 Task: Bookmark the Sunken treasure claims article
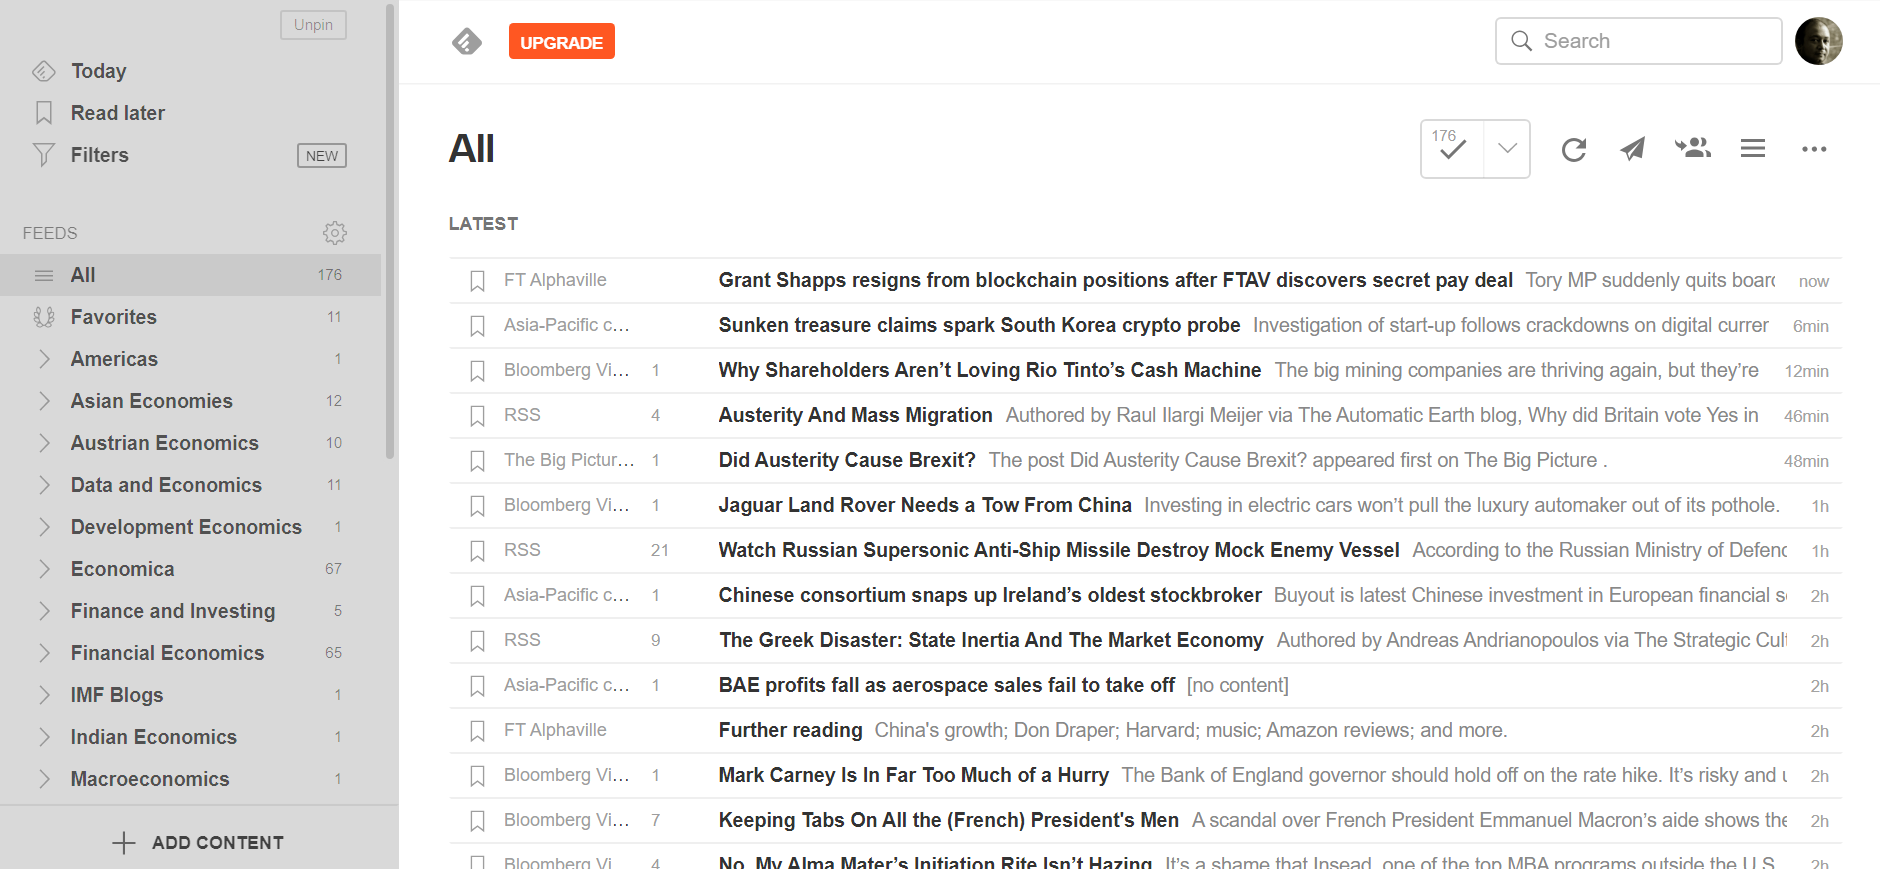(x=478, y=326)
